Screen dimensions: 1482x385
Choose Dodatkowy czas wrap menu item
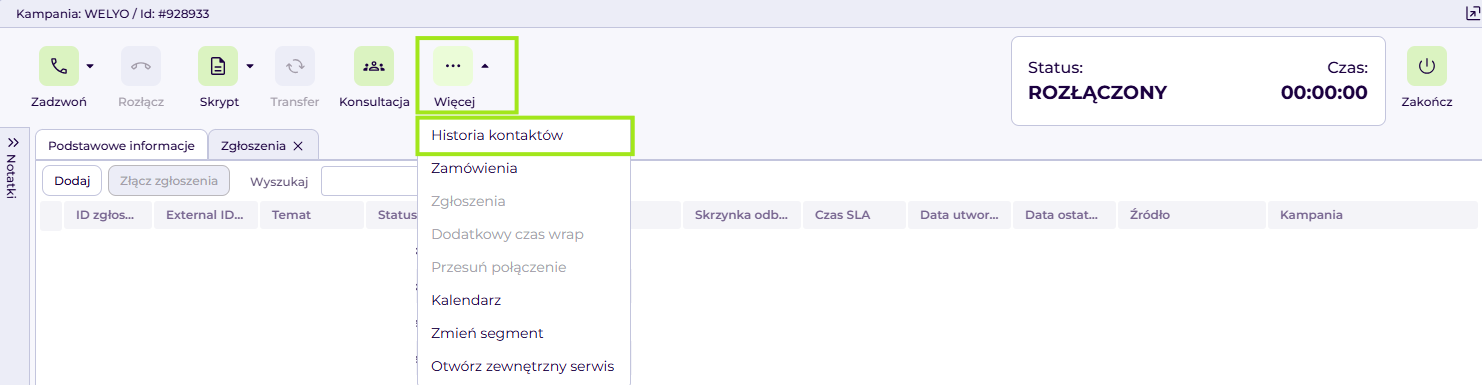click(x=525, y=234)
